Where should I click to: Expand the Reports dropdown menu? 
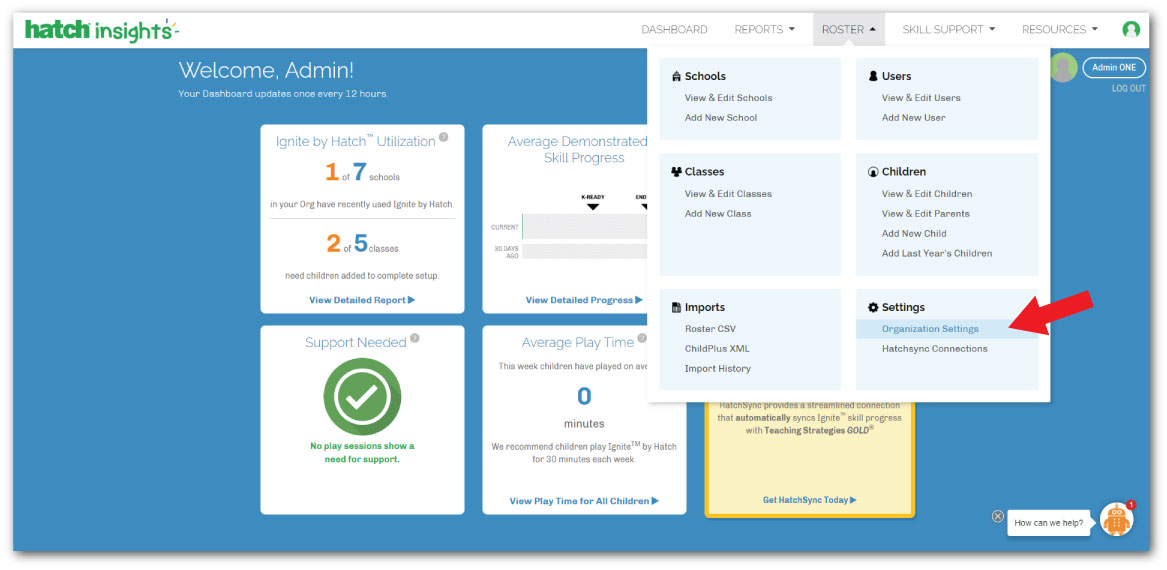pos(764,30)
